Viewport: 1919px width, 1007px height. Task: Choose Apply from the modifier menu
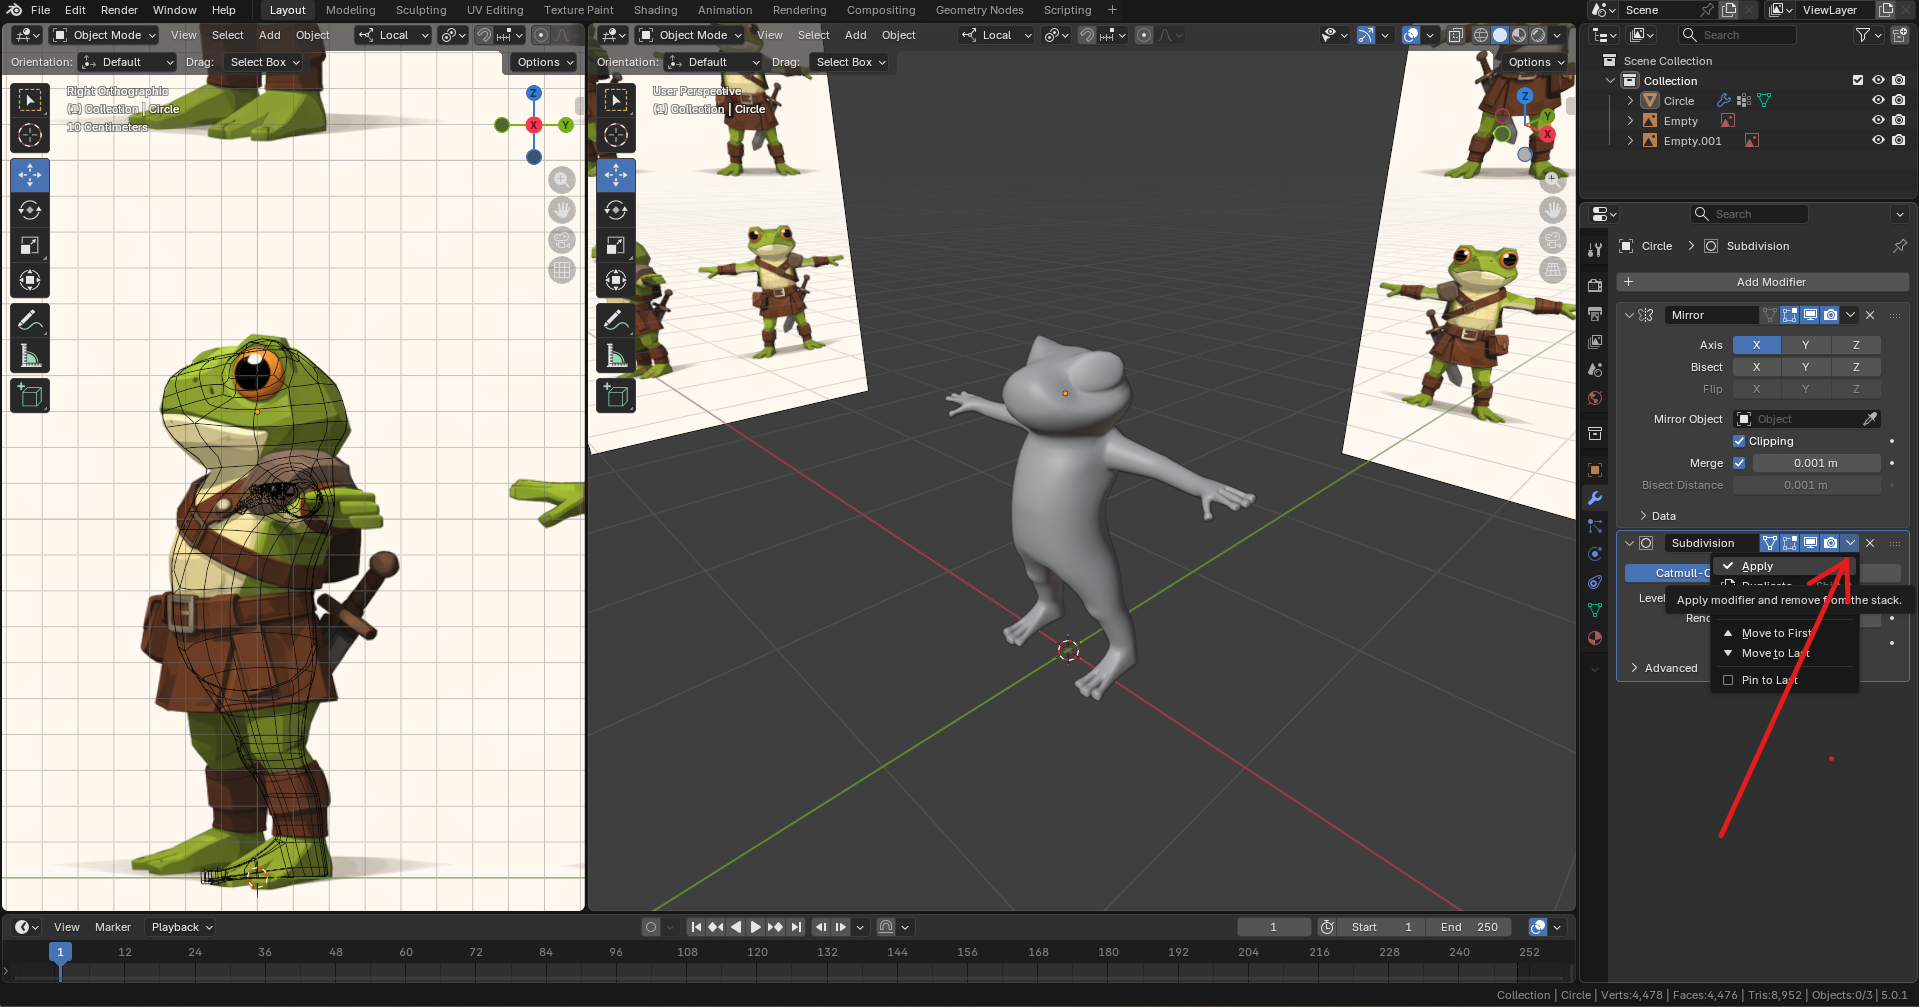pos(1757,566)
